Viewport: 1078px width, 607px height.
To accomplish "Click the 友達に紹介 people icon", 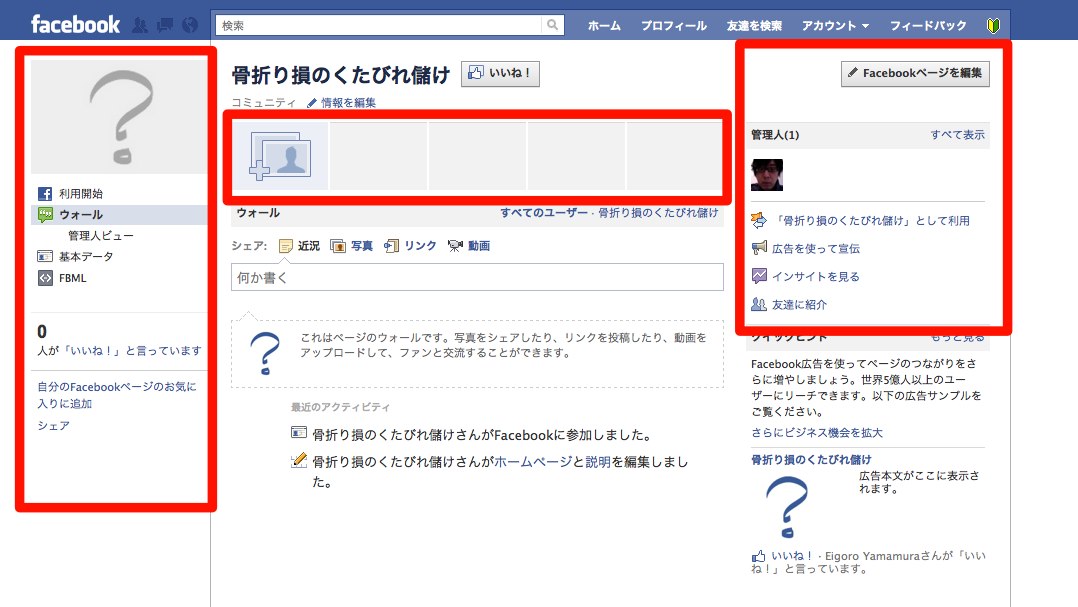I will 759,305.
